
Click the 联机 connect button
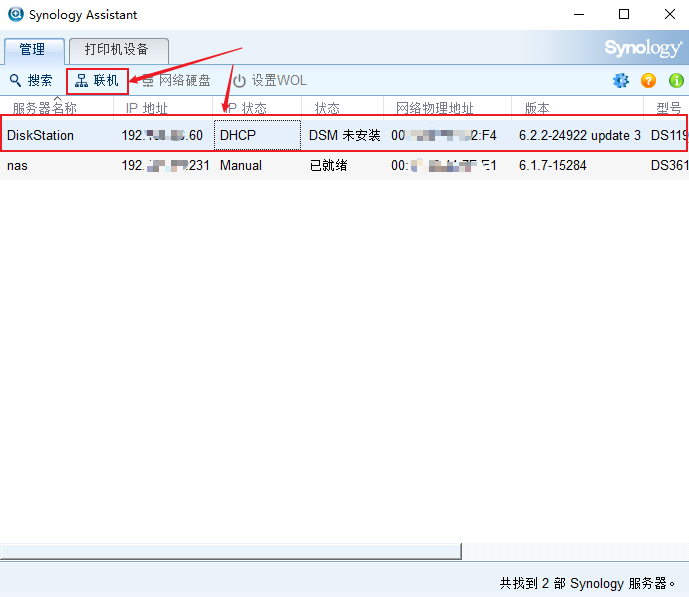97,80
